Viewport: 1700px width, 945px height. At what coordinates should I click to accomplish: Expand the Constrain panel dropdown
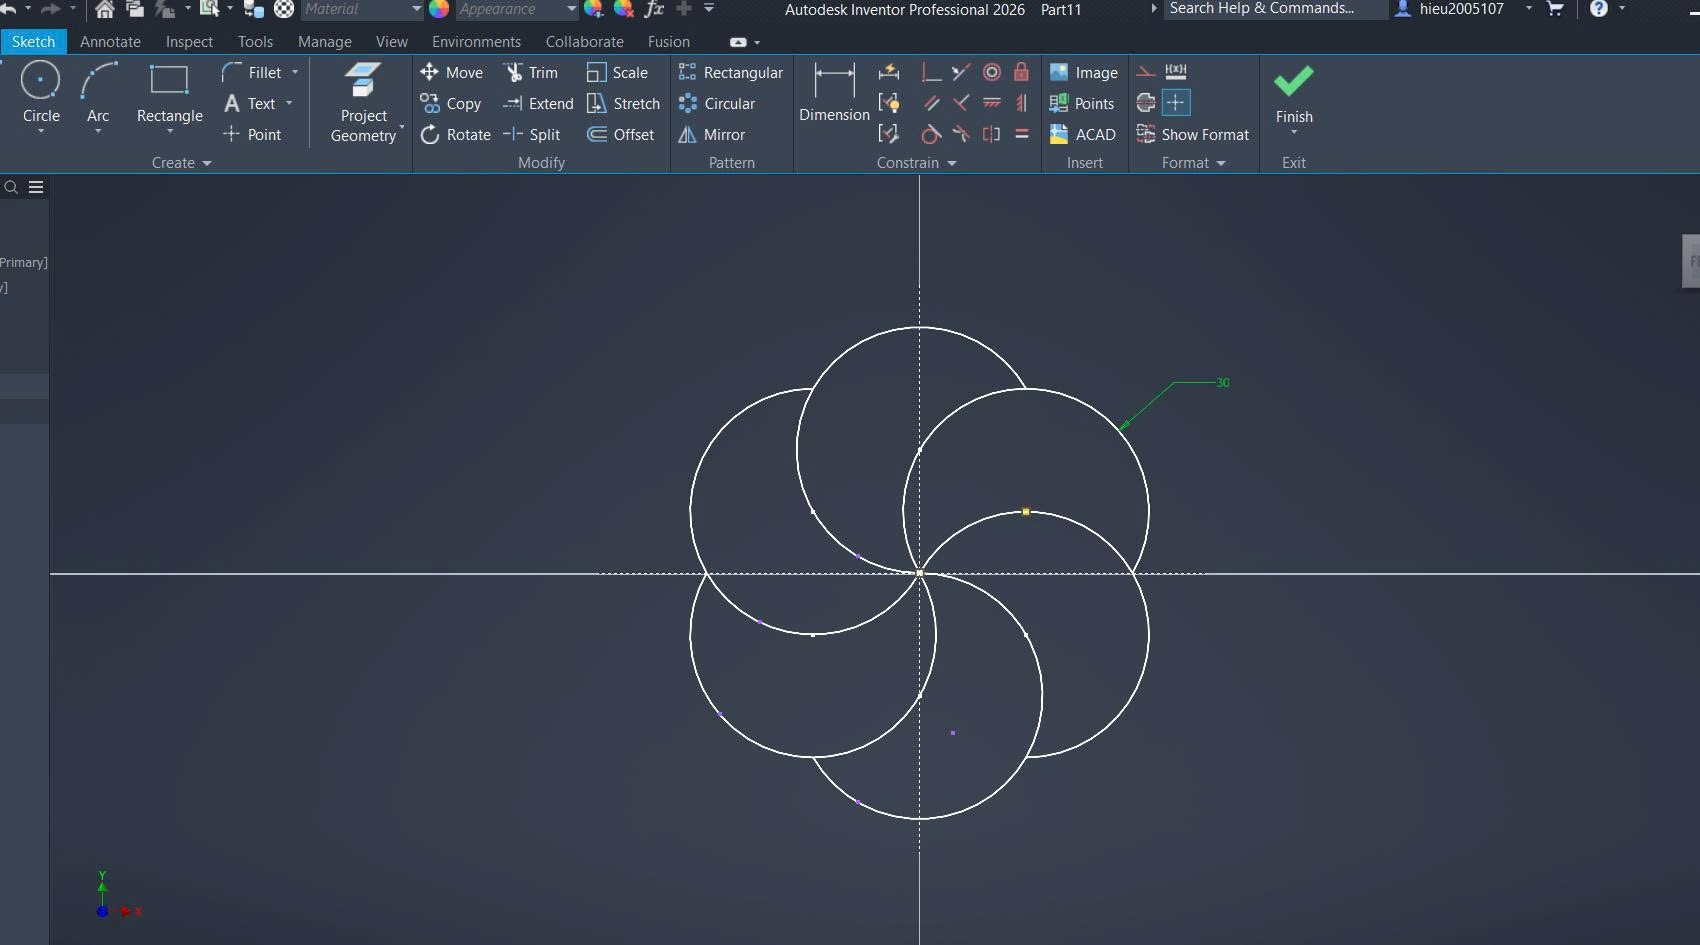tap(952, 163)
